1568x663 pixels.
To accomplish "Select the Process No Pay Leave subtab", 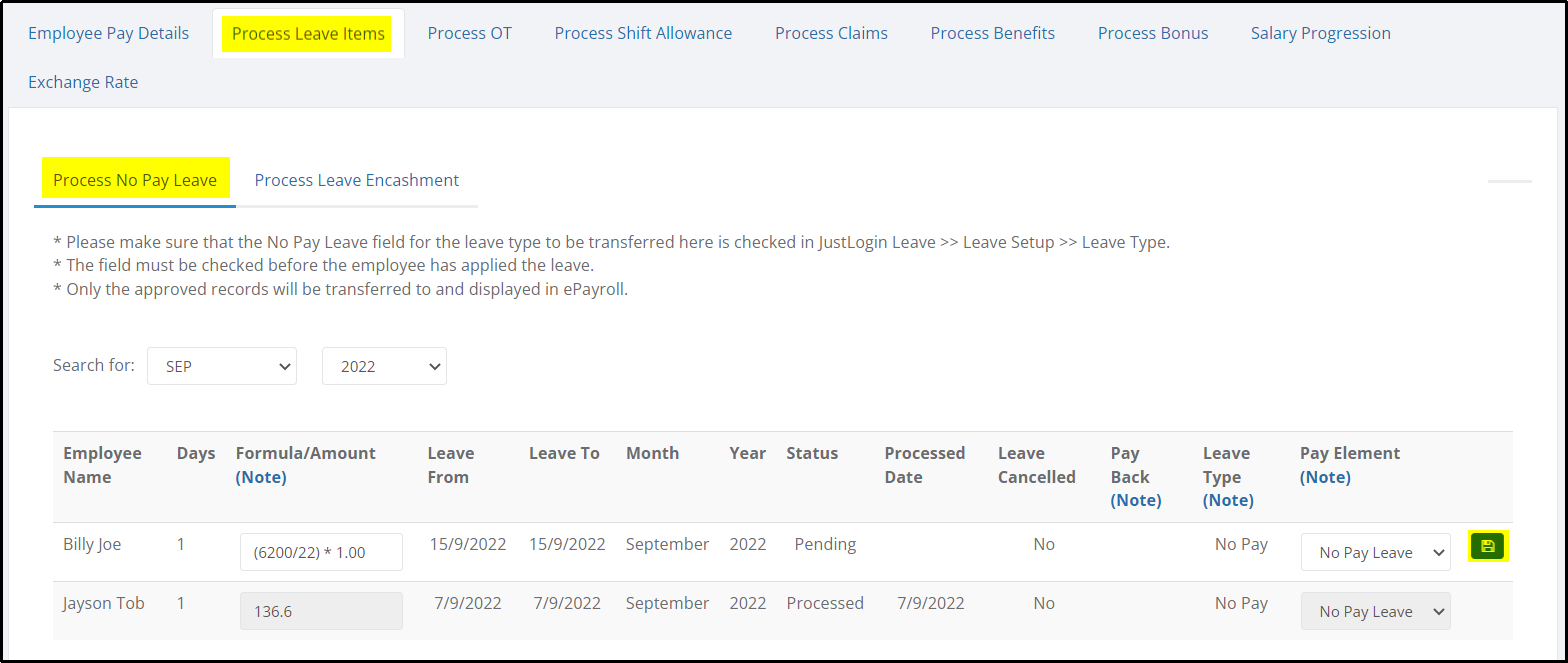I will pyautogui.click(x=135, y=180).
